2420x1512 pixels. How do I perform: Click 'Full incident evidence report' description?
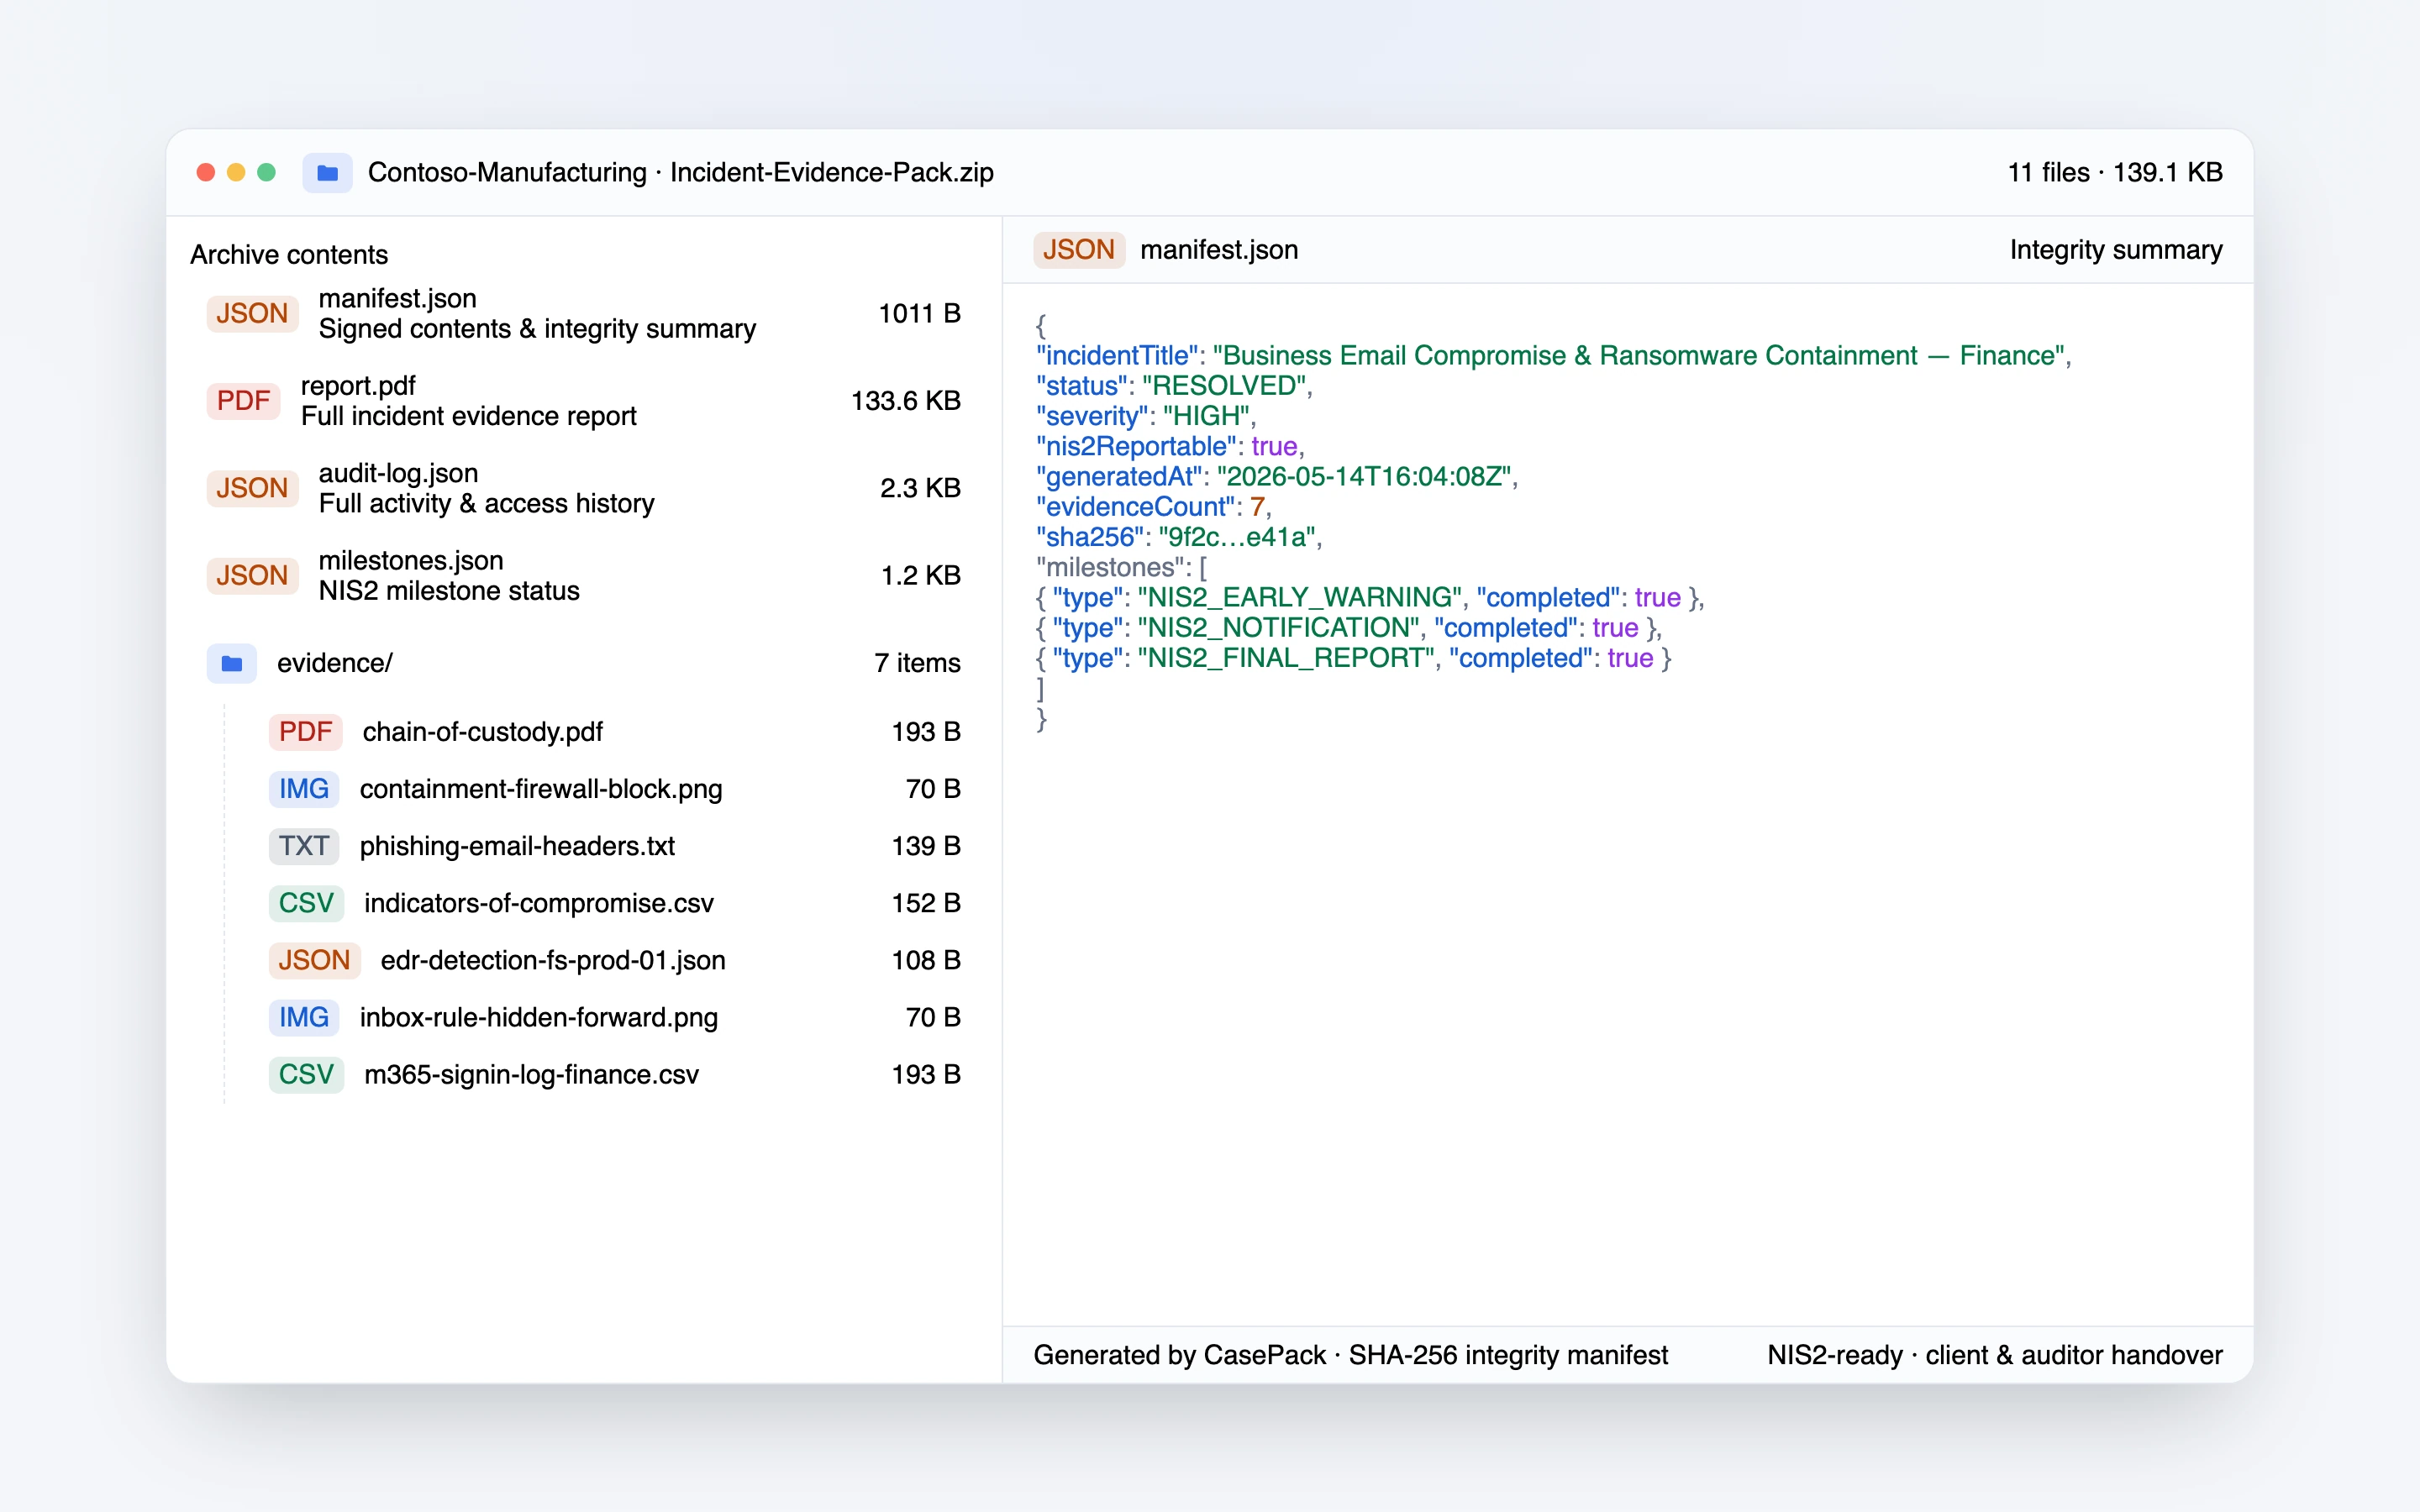[469, 416]
